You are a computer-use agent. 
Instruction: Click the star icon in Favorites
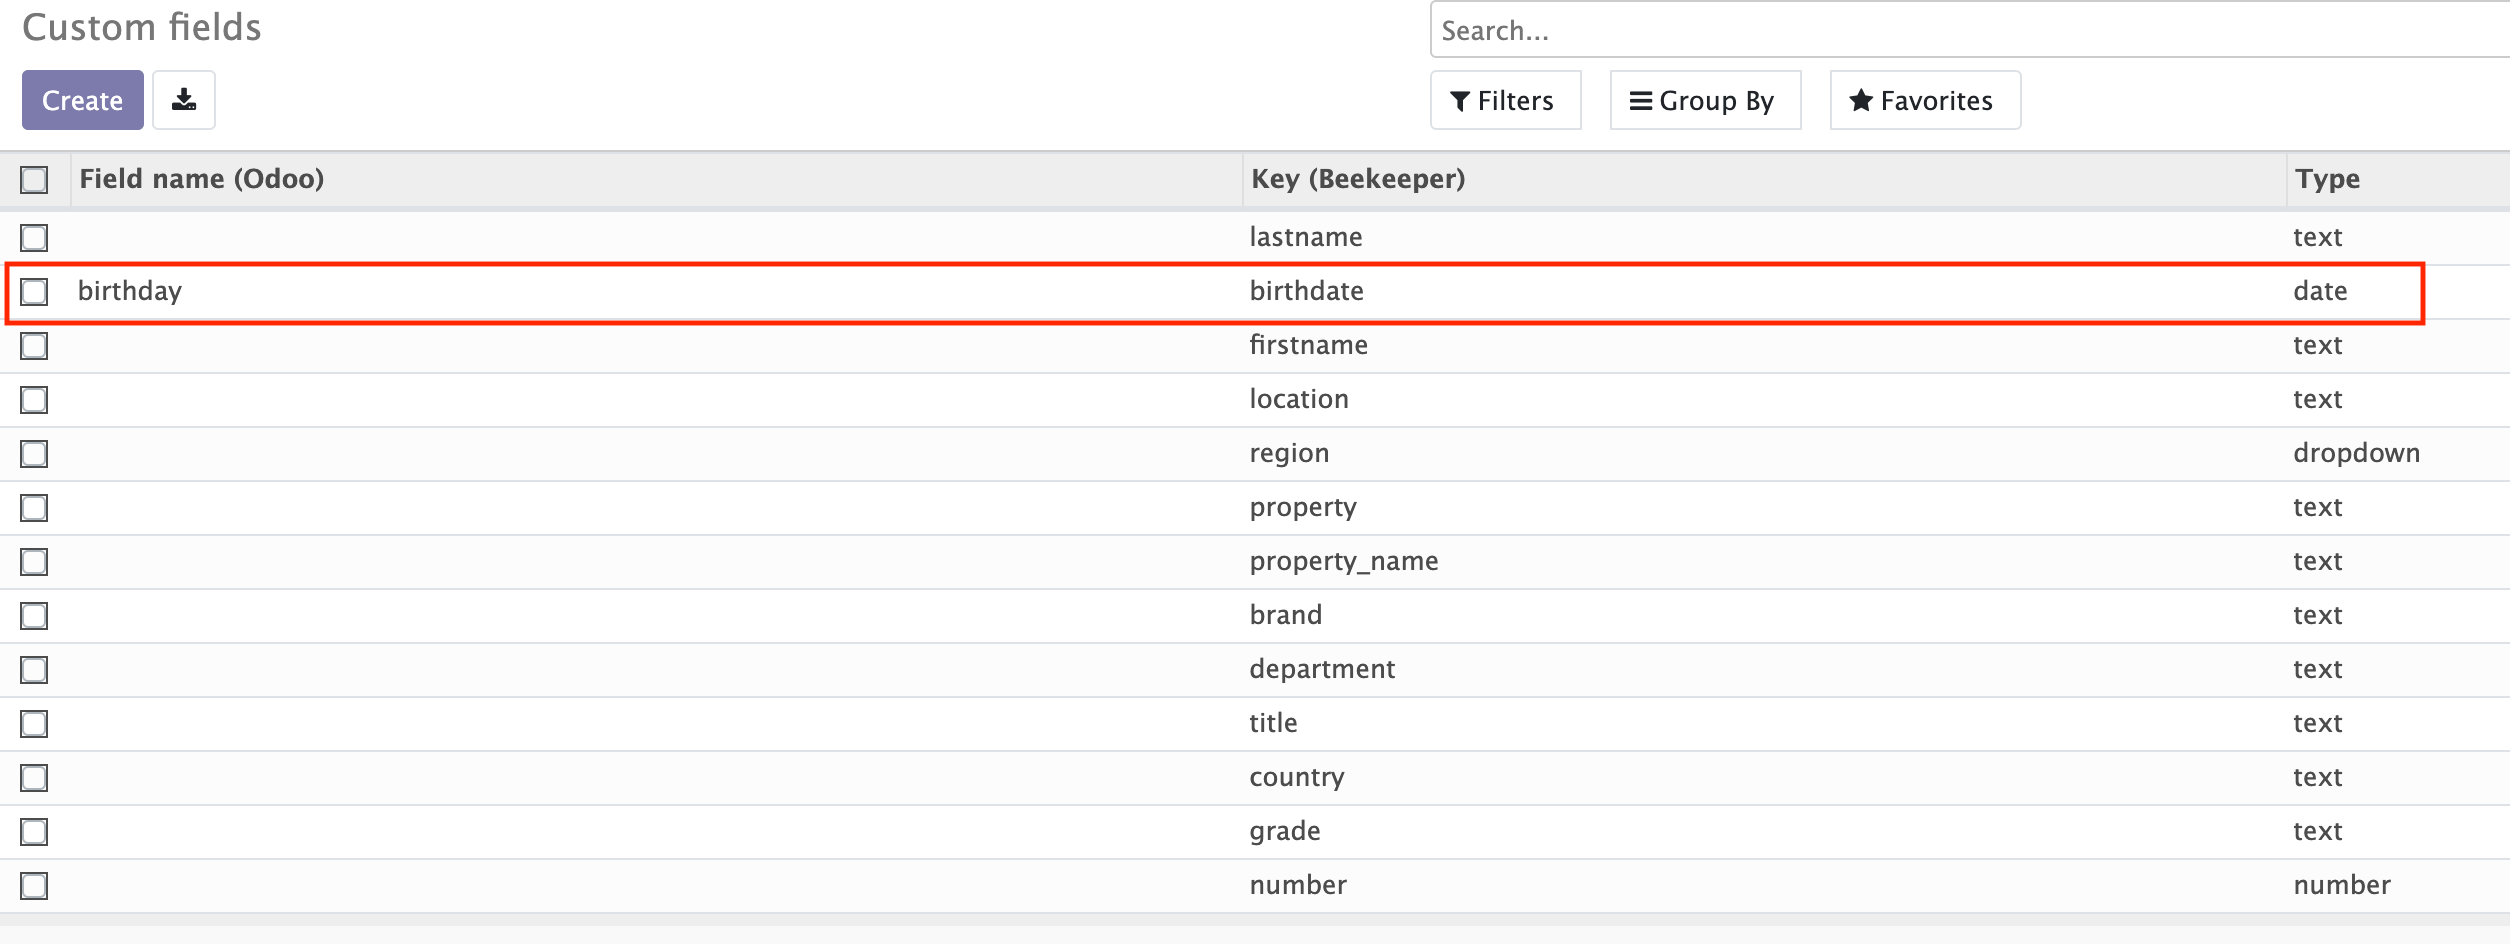tap(1860, 100)
